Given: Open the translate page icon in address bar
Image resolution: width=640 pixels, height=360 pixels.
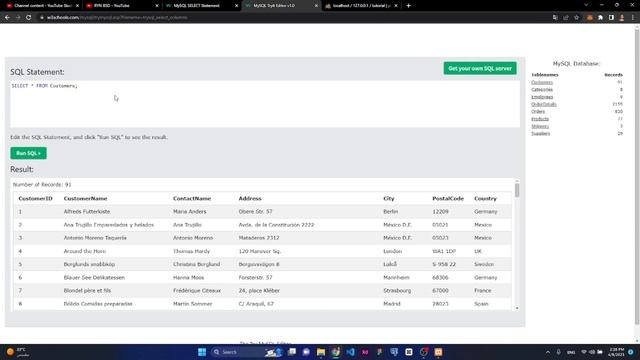Looking at the screenshot, I should point(555,18).
